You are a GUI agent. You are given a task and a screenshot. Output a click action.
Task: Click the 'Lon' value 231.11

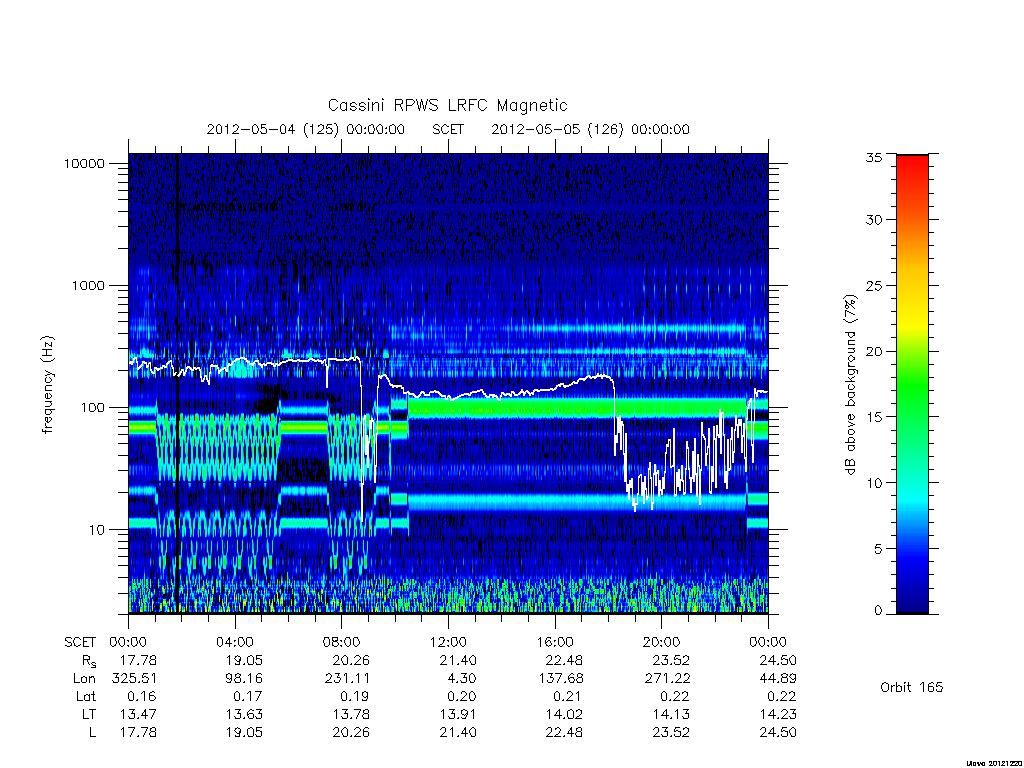(347, 679)
